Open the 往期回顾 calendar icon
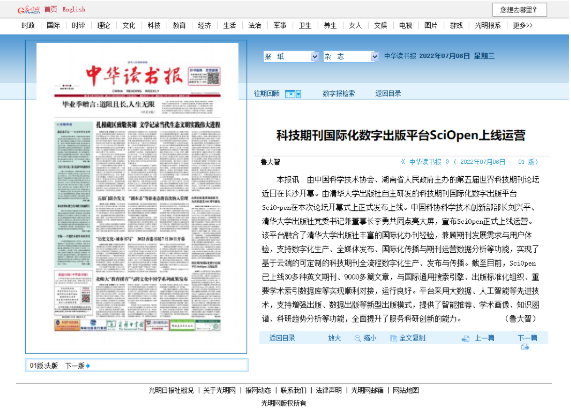The image size is (571, 410). pyautogui.click(x=290, y=94)
